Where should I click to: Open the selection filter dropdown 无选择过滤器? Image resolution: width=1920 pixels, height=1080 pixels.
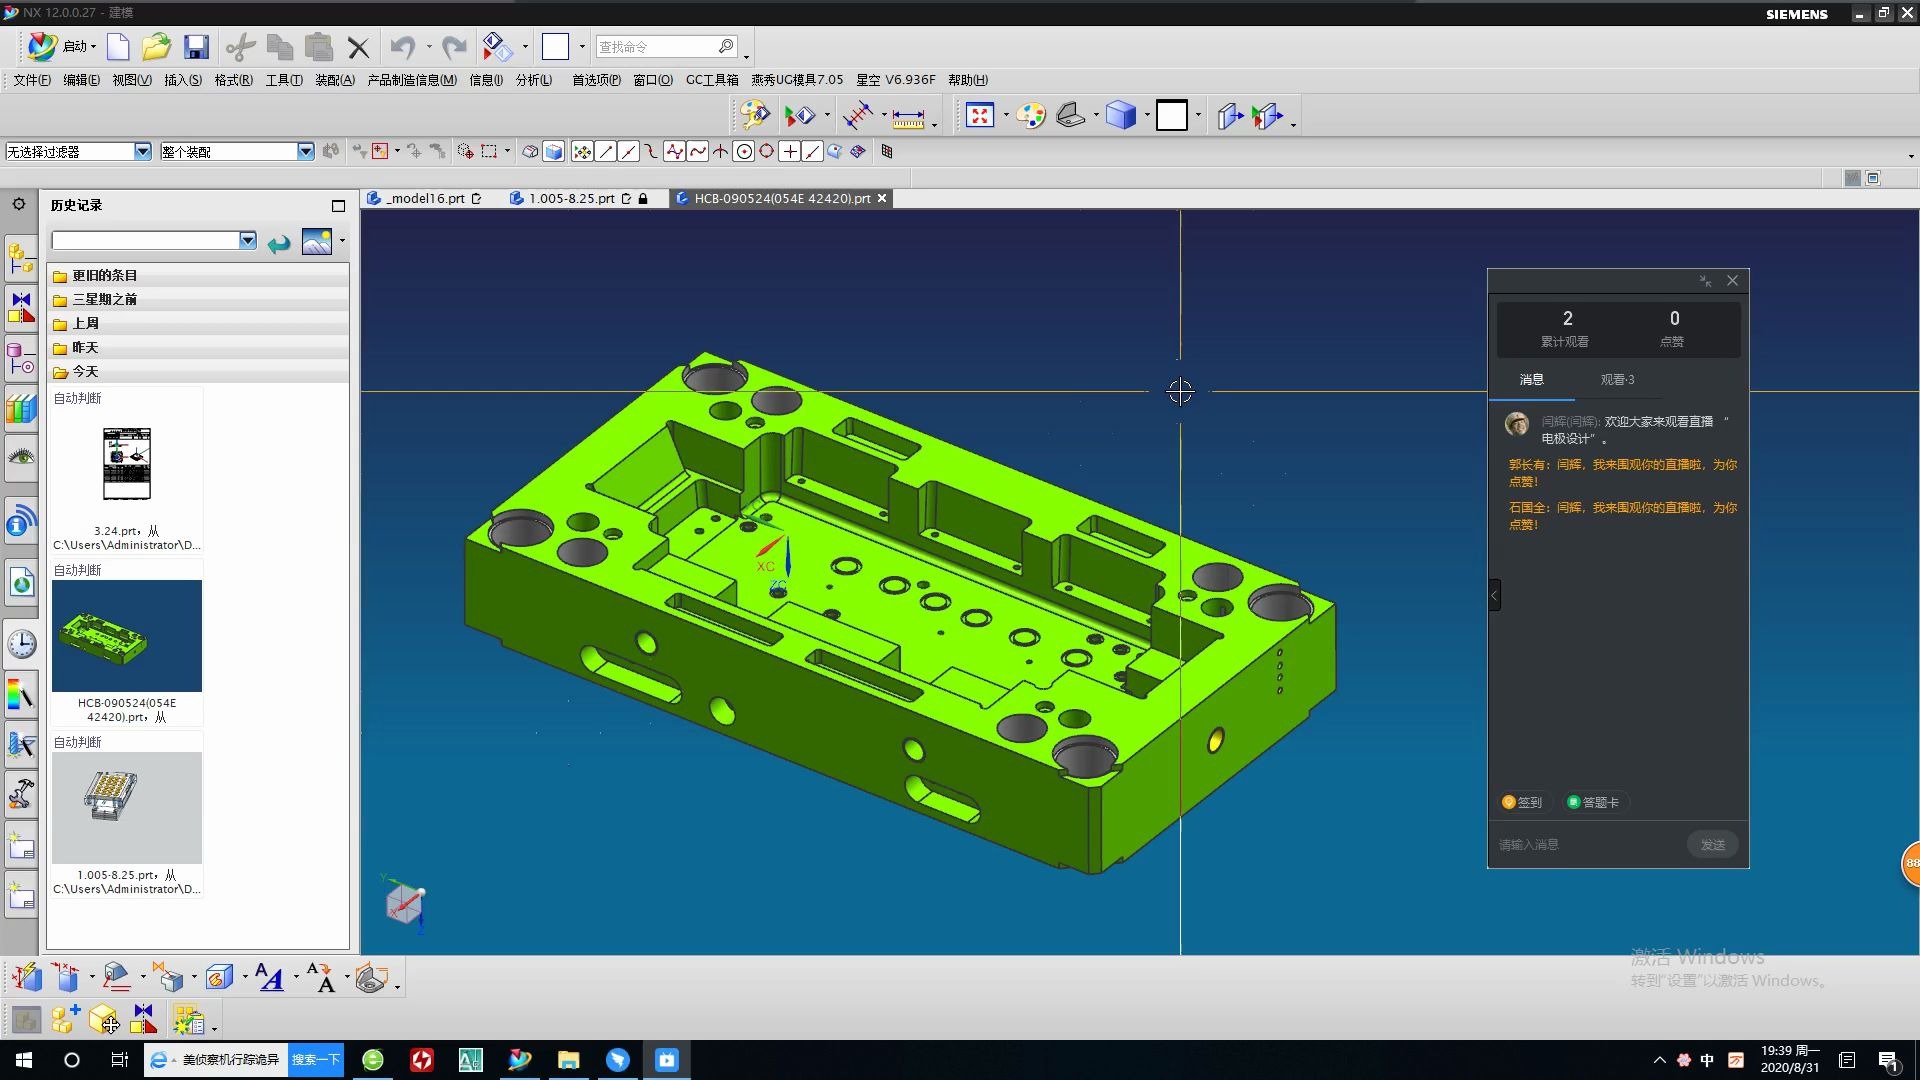[x=142, y=152]
